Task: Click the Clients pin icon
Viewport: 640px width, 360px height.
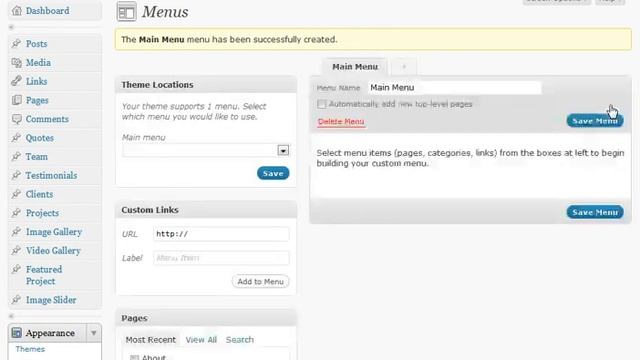Action: point(16,194)
